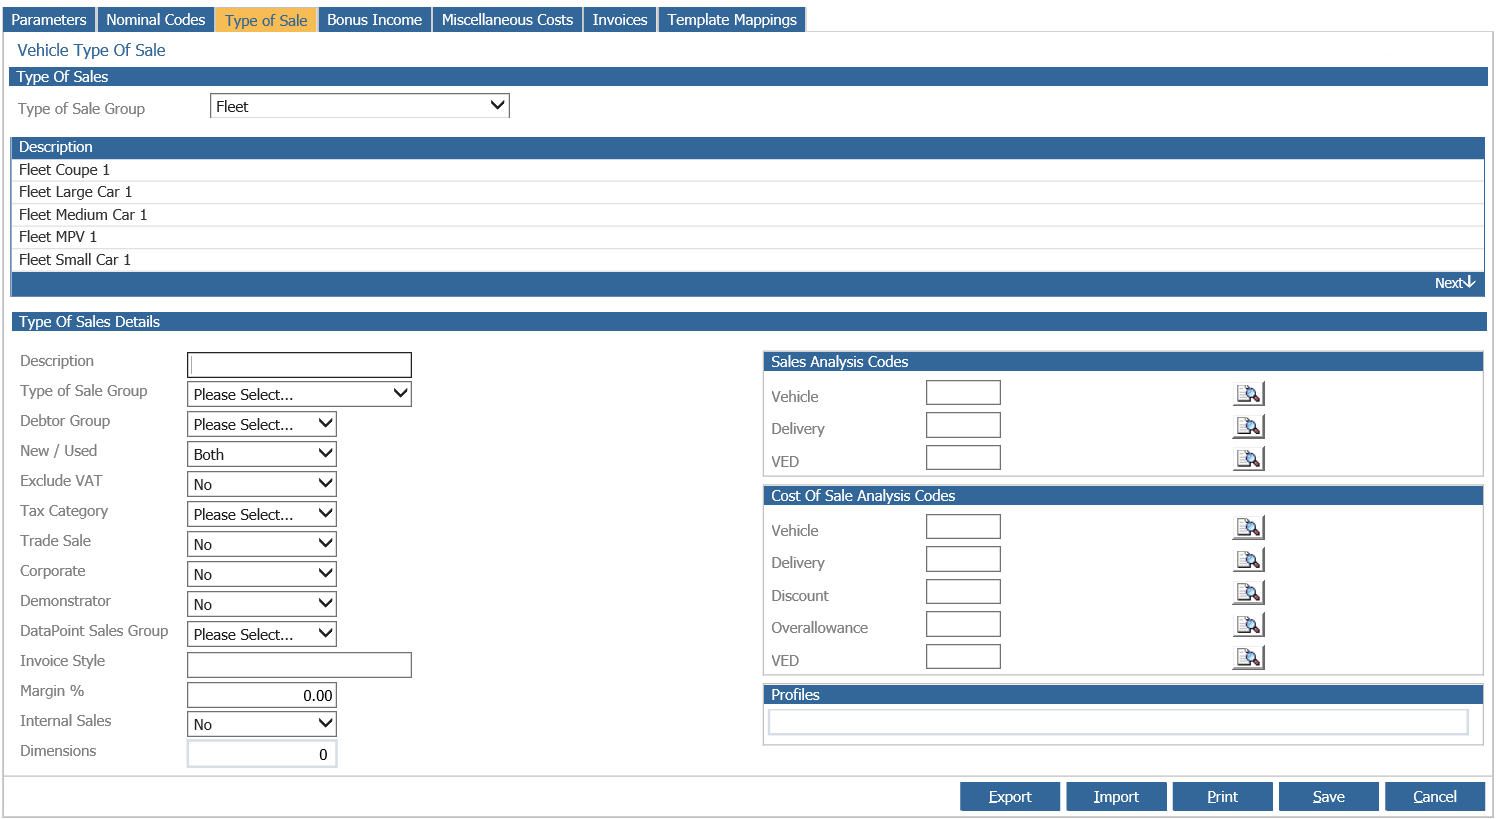Click the Margin % field
Image resolution: width=1497 pixels, height=819 pixels.
(262, 695)
